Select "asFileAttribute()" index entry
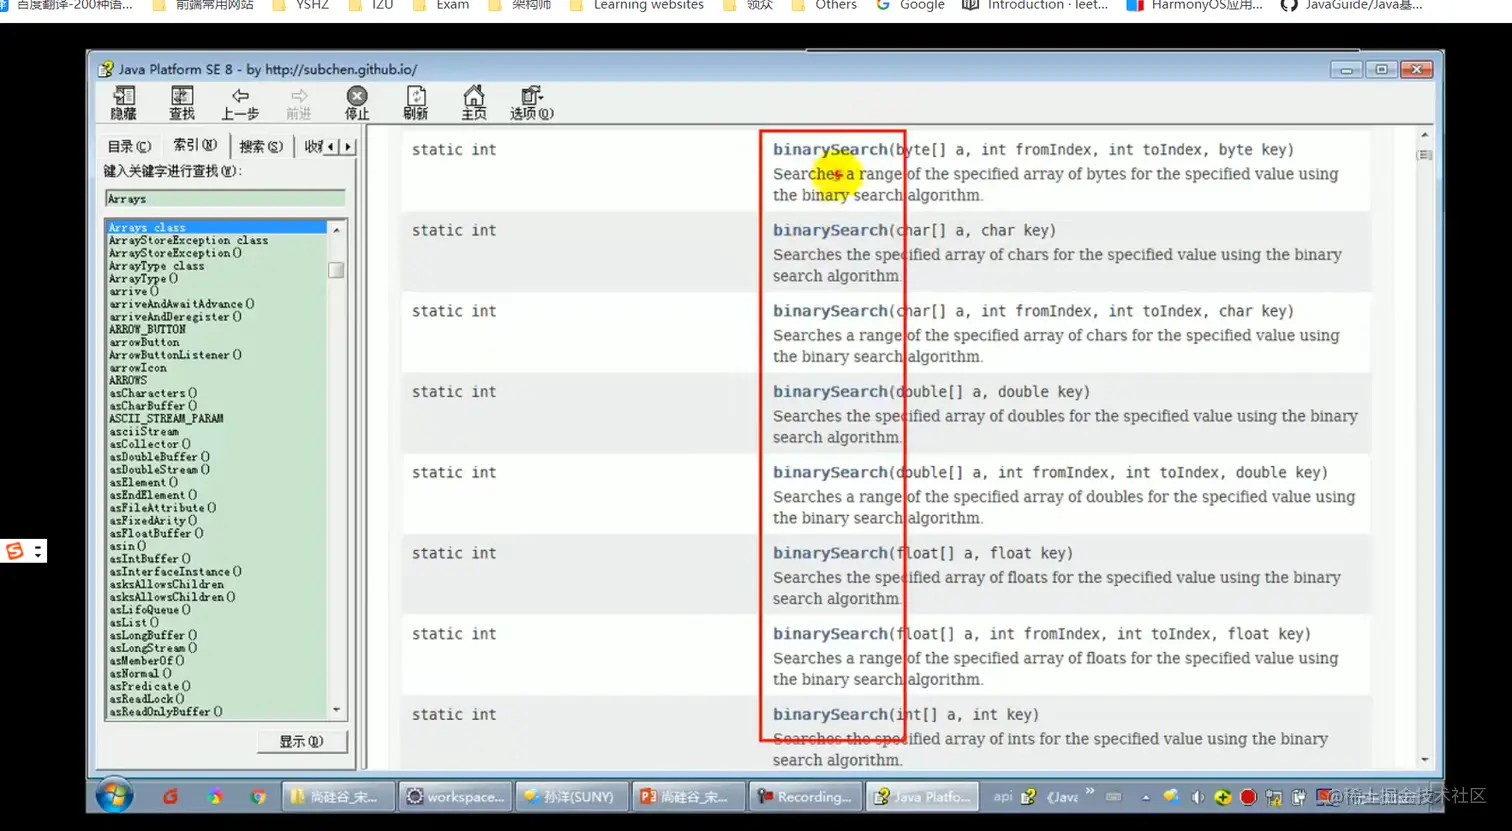This screenshot has width=1512, height=831. point(162,508)
